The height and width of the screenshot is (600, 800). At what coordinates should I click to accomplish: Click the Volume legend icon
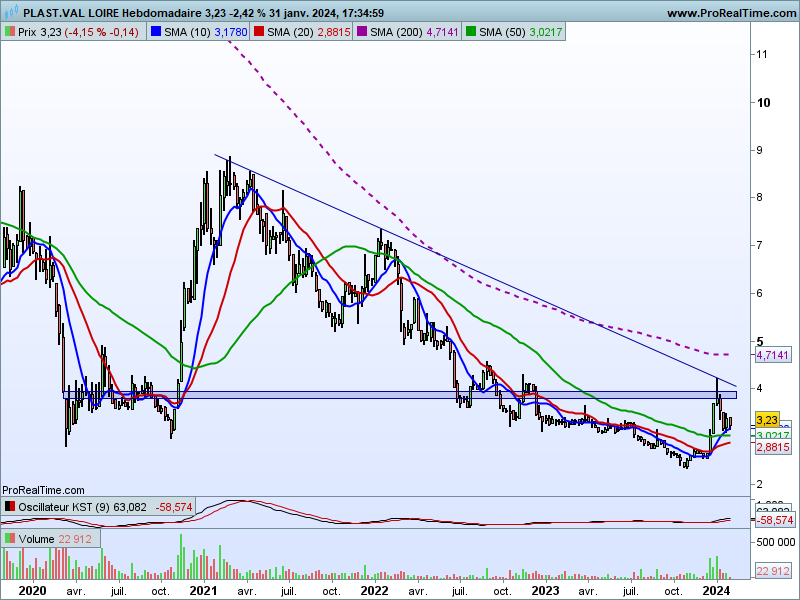10,539
